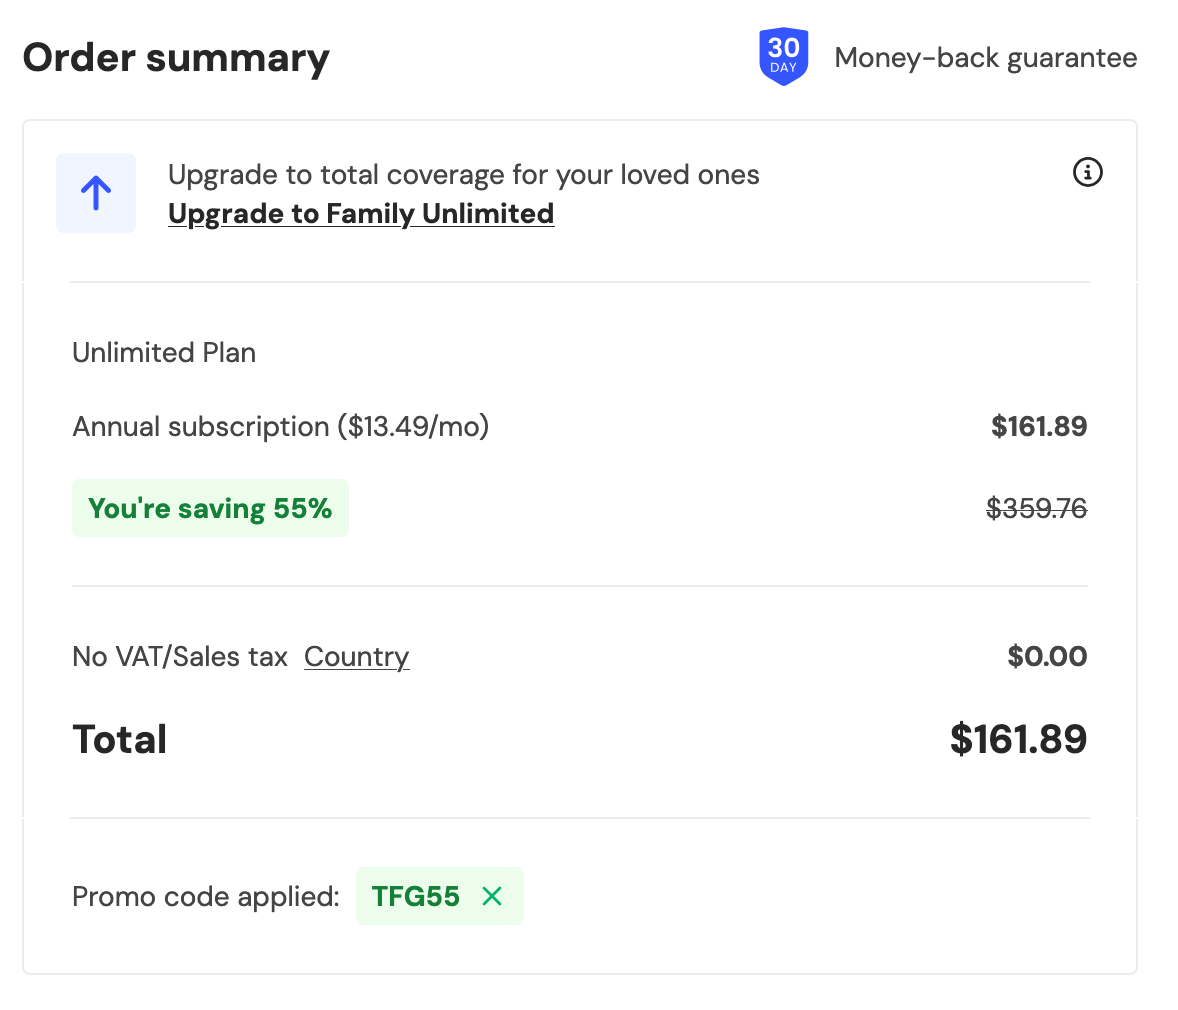Select the Money-back guarantee text
Viewport: 1178px width, 1010px height.
point(986,57)
